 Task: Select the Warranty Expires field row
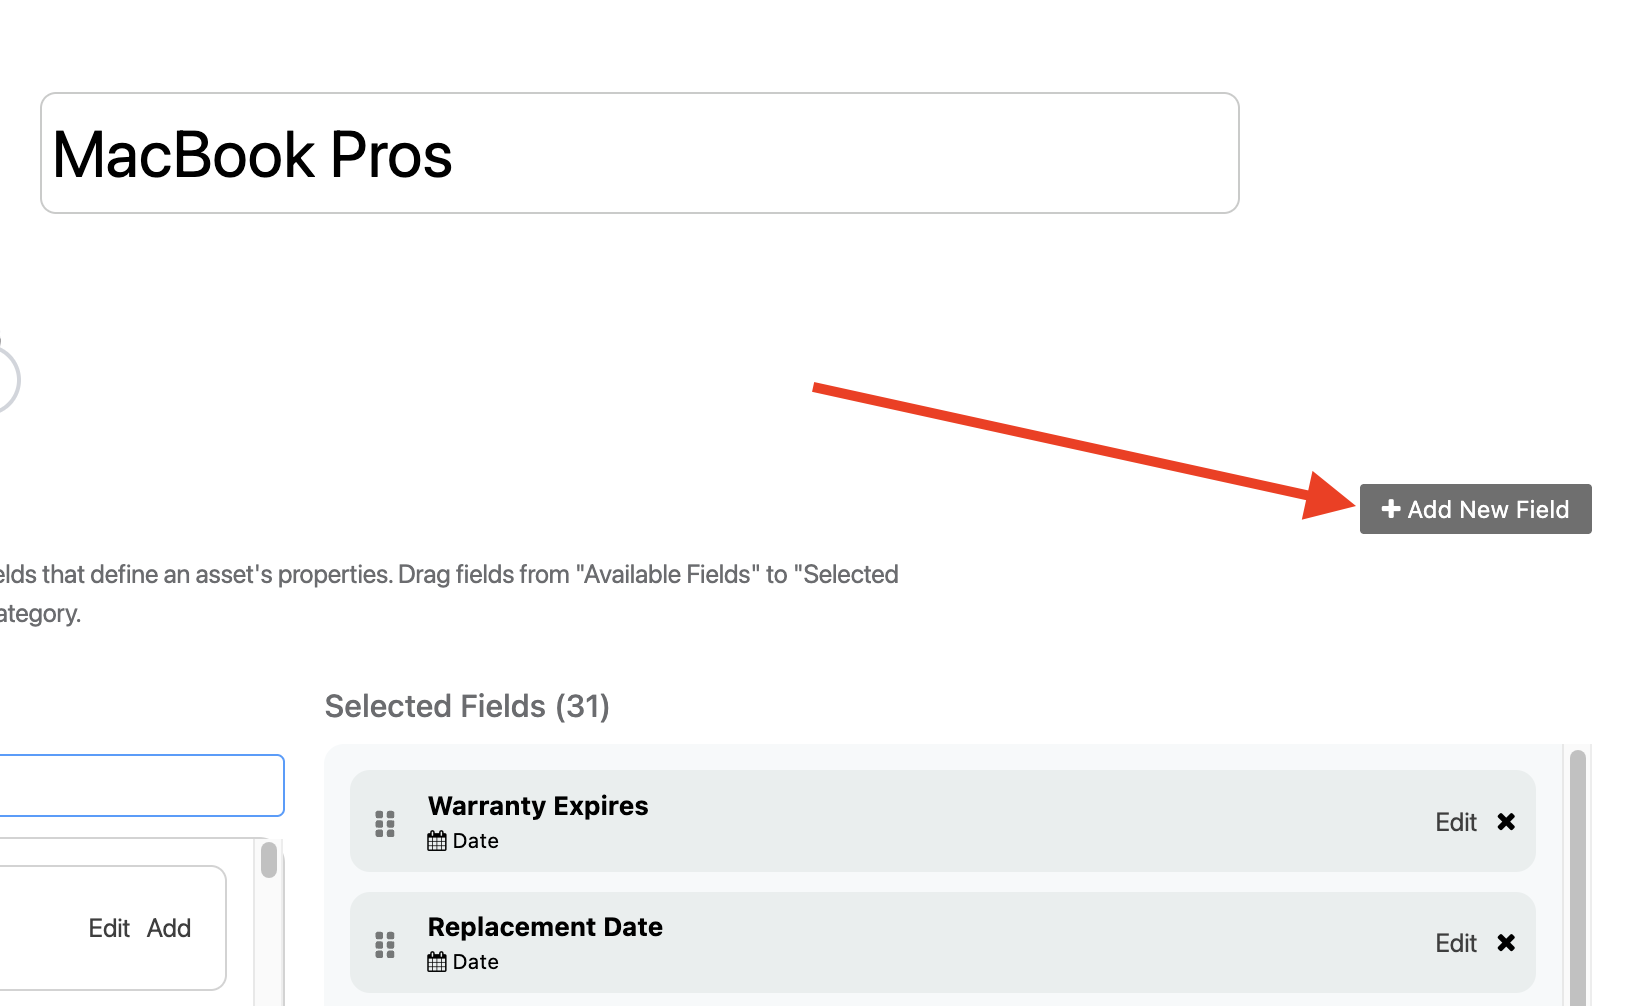tap(900, 821)
